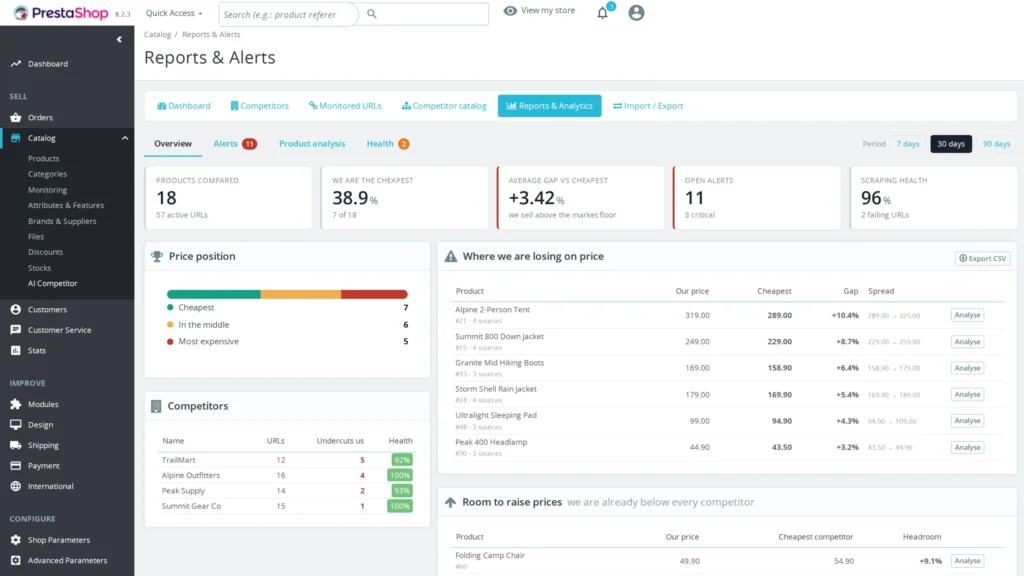Open Monitoring in the Catalog submenu

point(47,190)
